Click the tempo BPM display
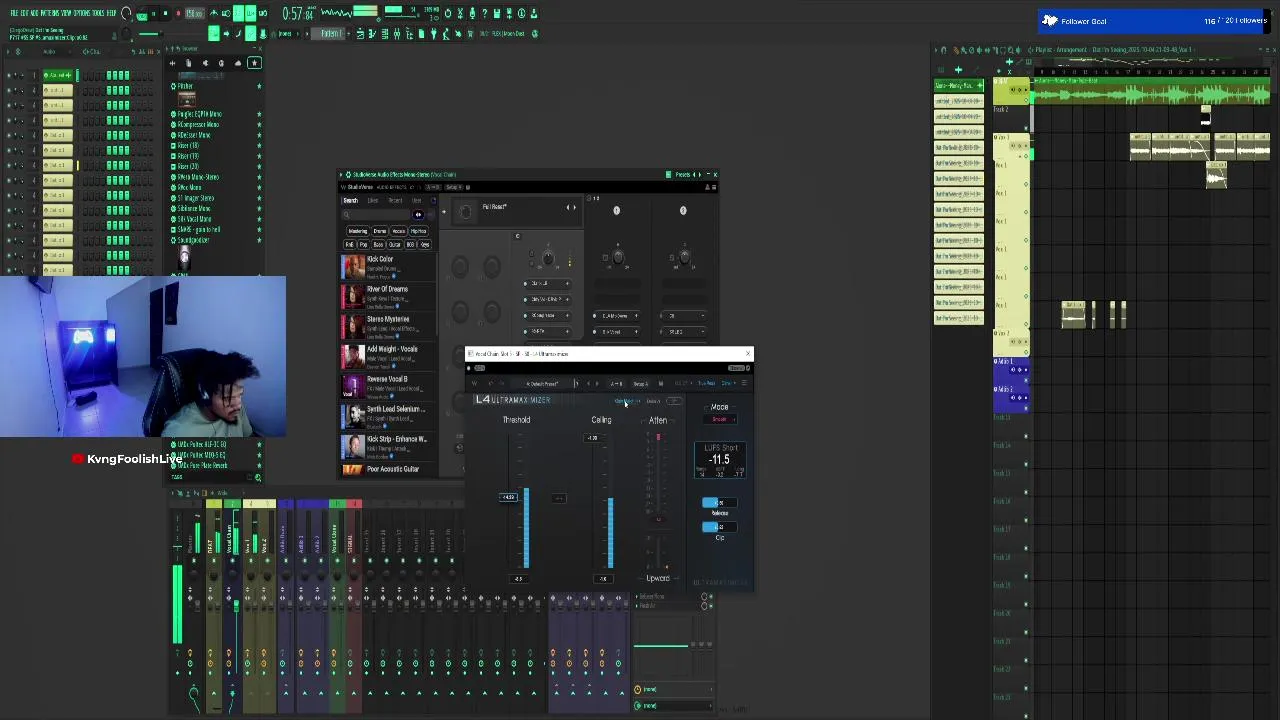Screen dimensions: 1280x720 [x=195, y=14]
